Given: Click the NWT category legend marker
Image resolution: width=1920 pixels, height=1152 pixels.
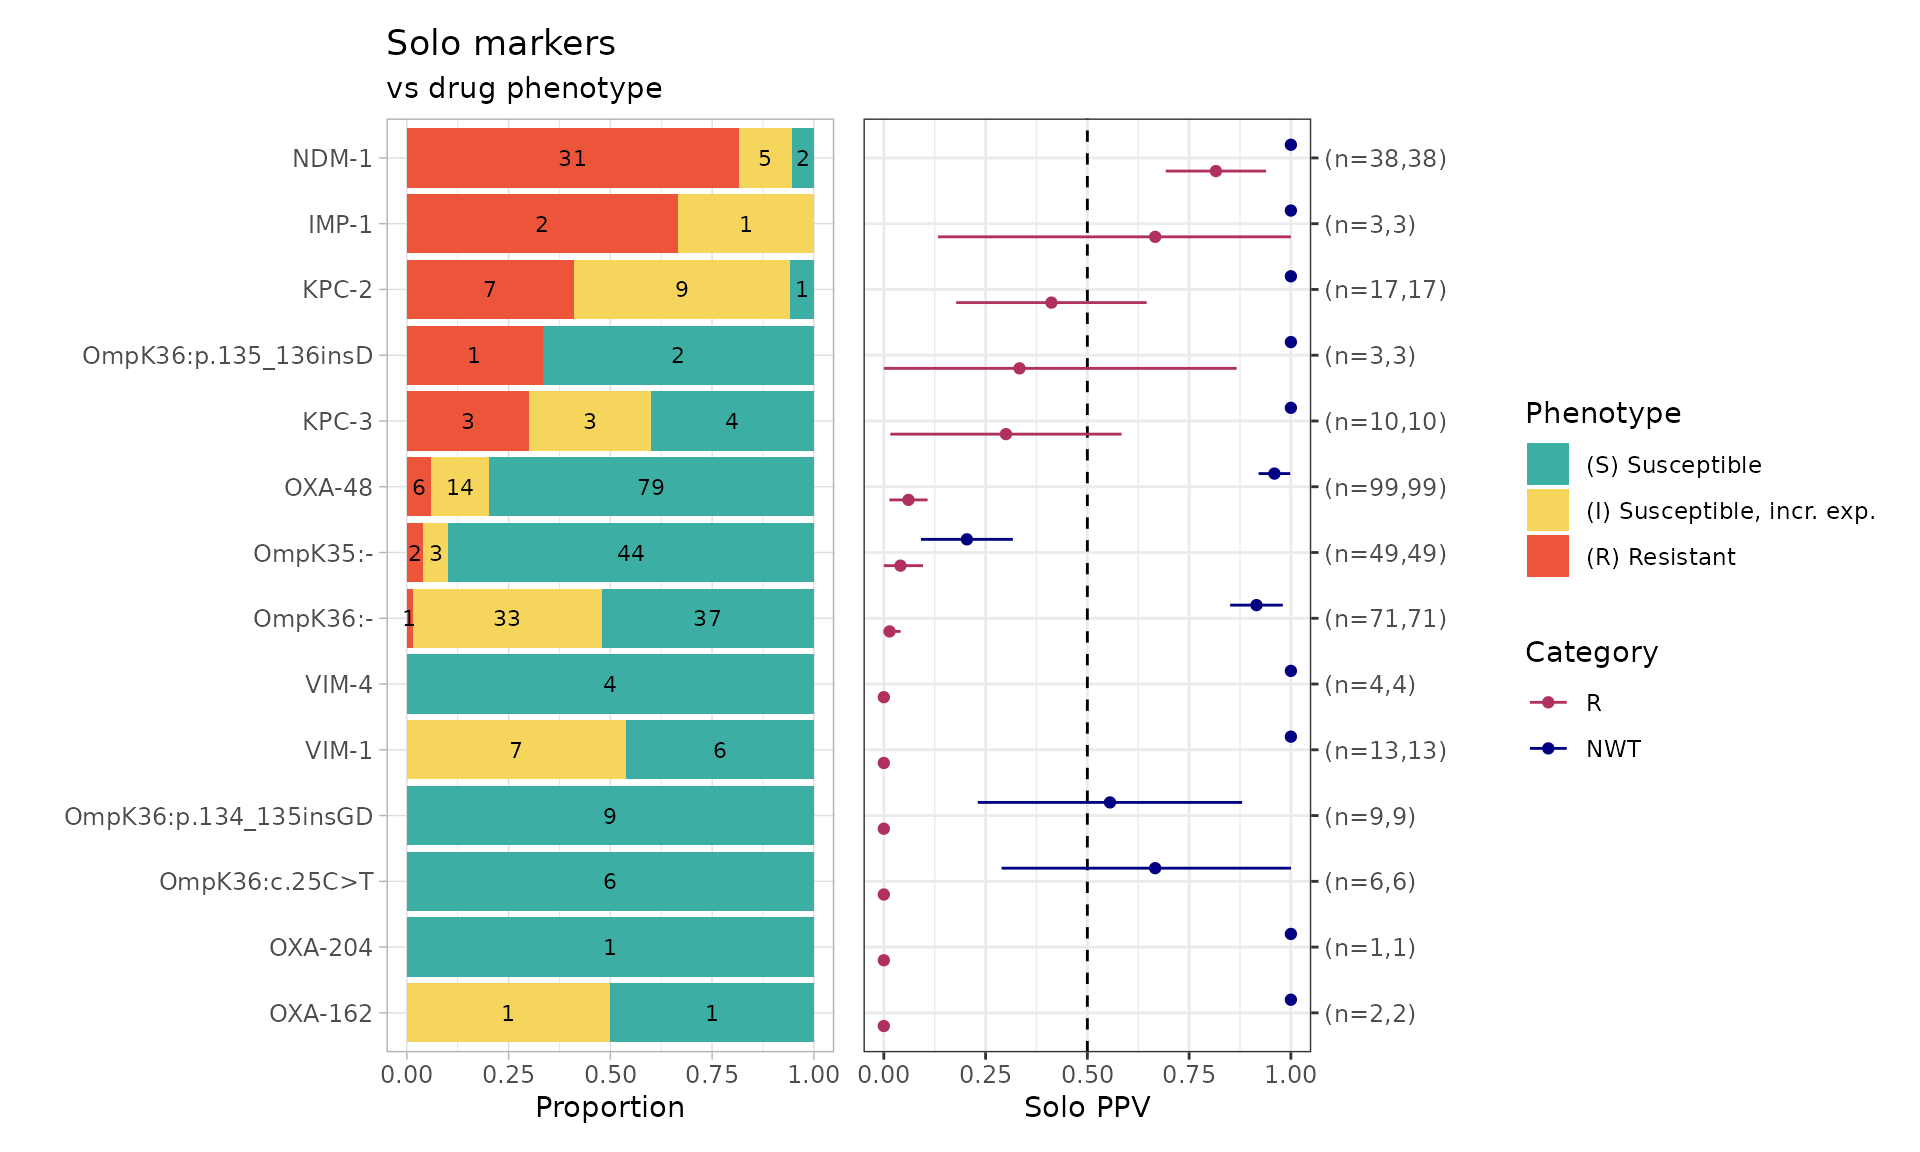Looking at the screenshot, I should pyautogui.click(x=1548, y=749).
